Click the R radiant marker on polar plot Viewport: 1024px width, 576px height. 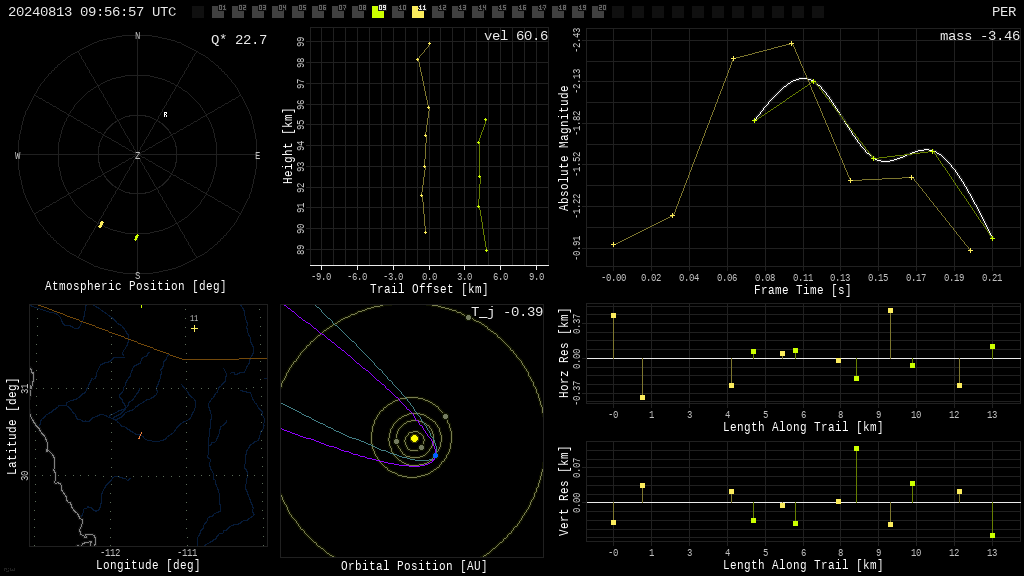pos(165,115)
